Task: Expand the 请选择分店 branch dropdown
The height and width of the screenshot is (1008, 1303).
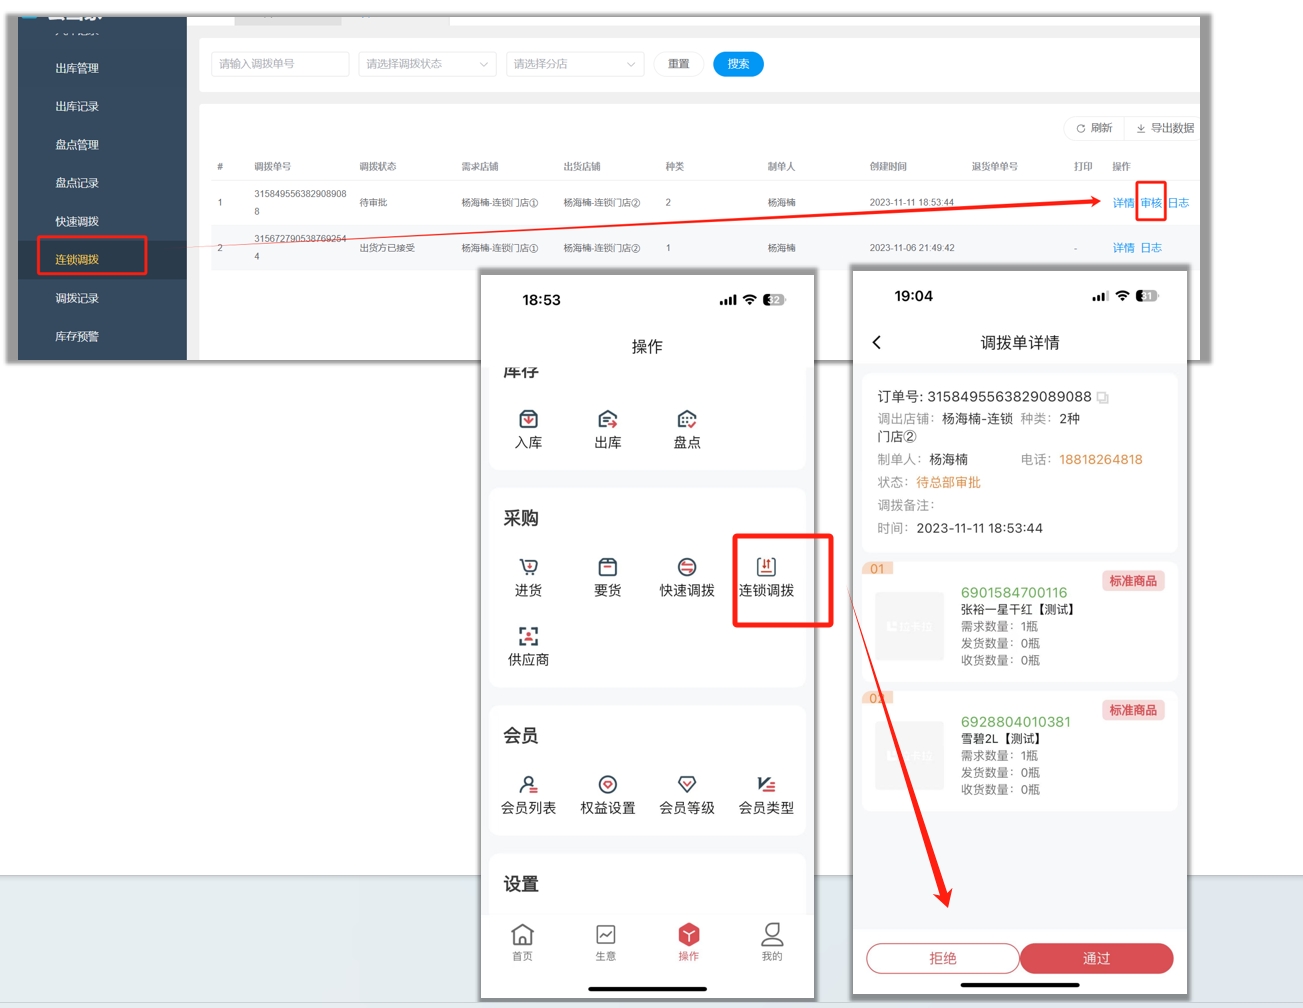Action: (x=574, y=64)
